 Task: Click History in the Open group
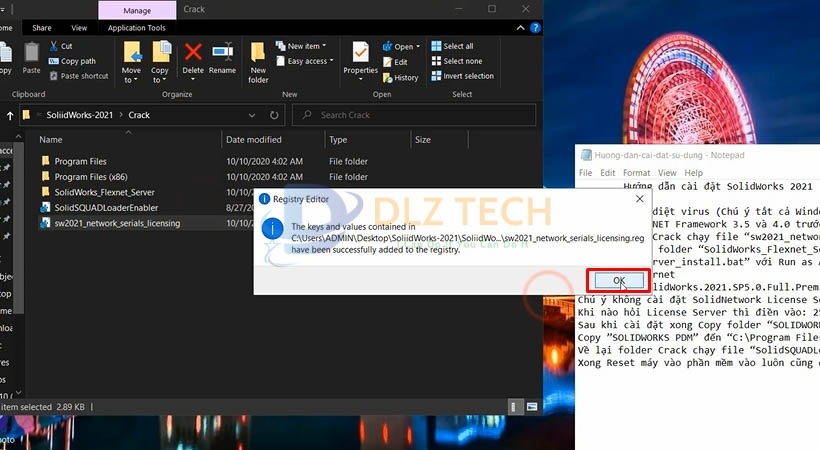coord(401,77)
